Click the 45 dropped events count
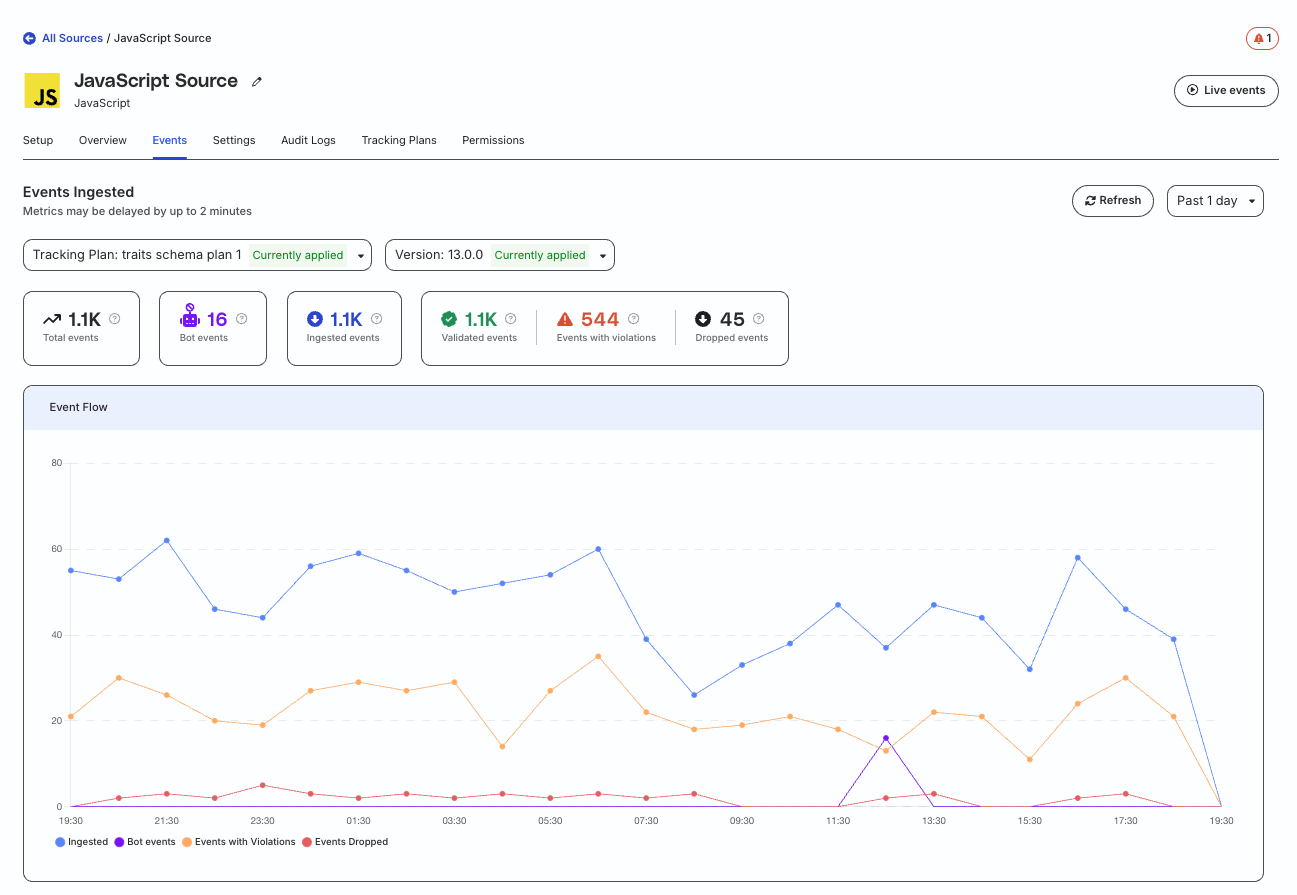Viewport: 1297px width, 895px height. pyautogui.click(x=732, y=319)
